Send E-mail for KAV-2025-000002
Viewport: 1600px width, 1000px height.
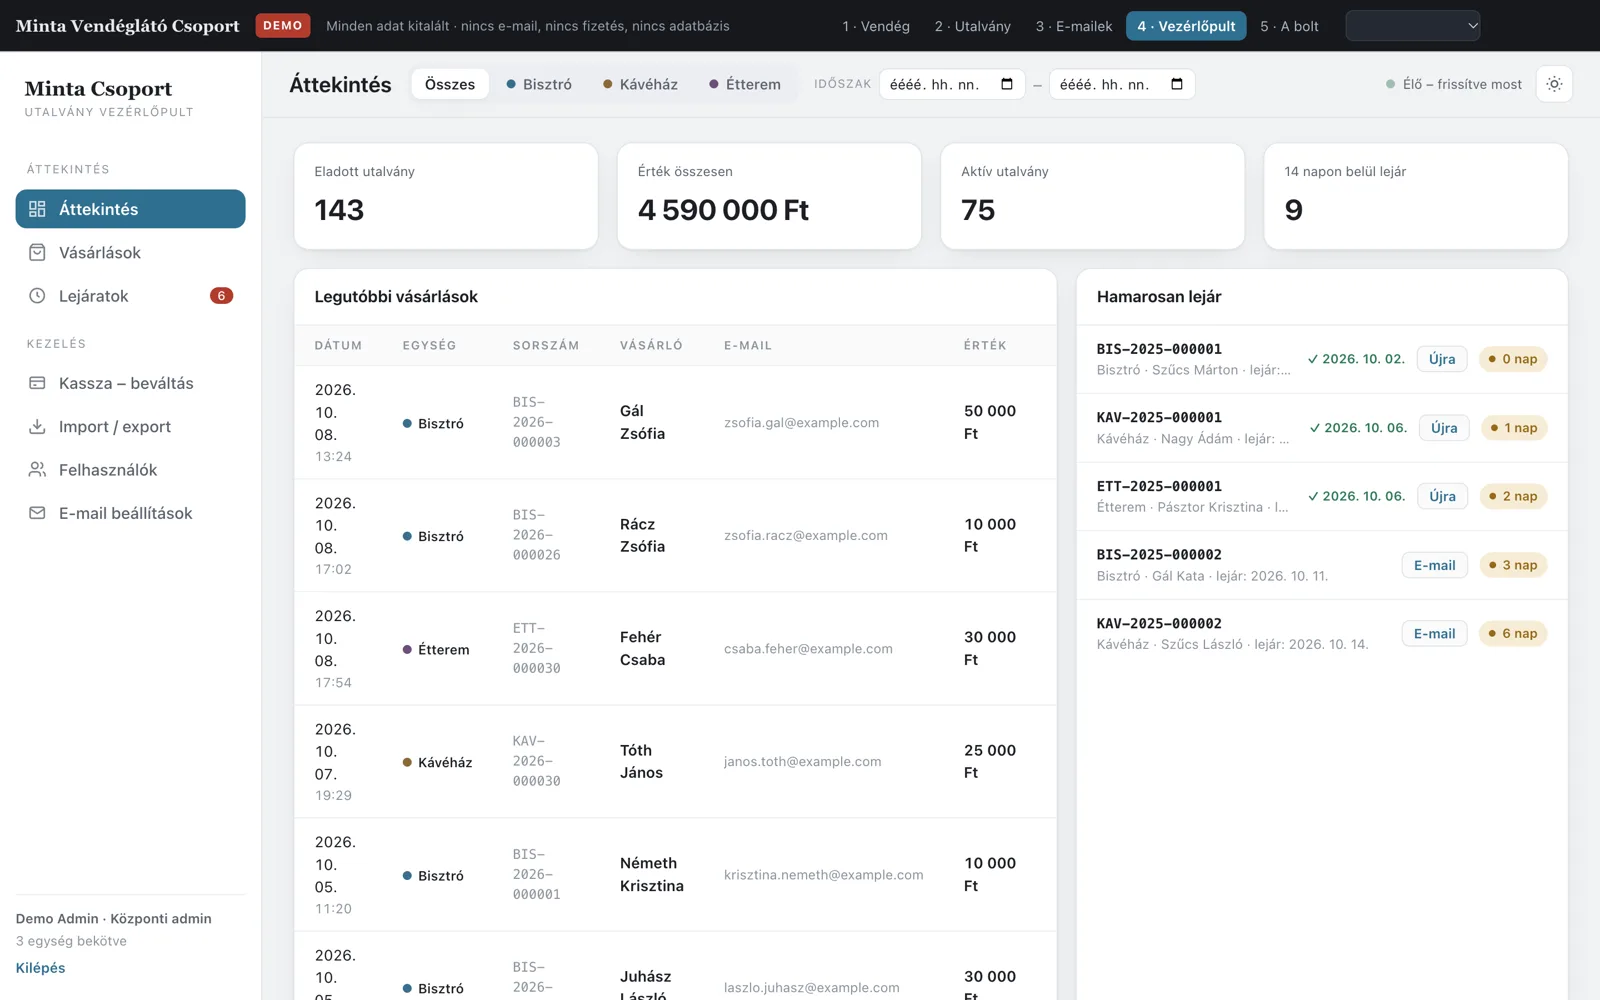point(1434,634)
